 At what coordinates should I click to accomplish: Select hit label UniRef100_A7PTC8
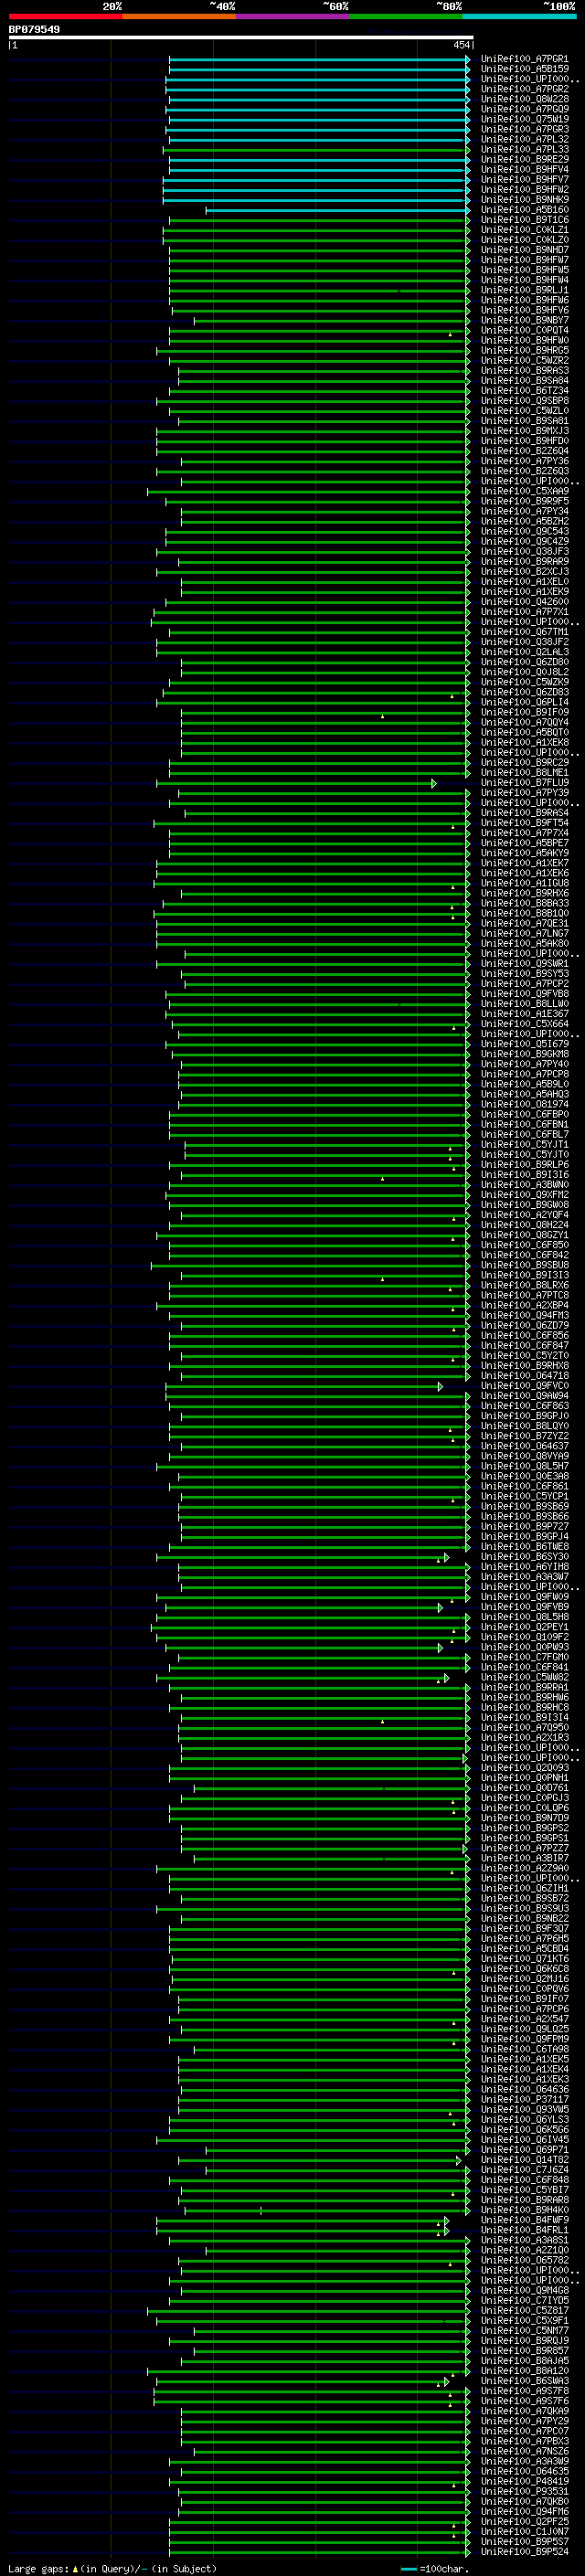(524, 1295)
